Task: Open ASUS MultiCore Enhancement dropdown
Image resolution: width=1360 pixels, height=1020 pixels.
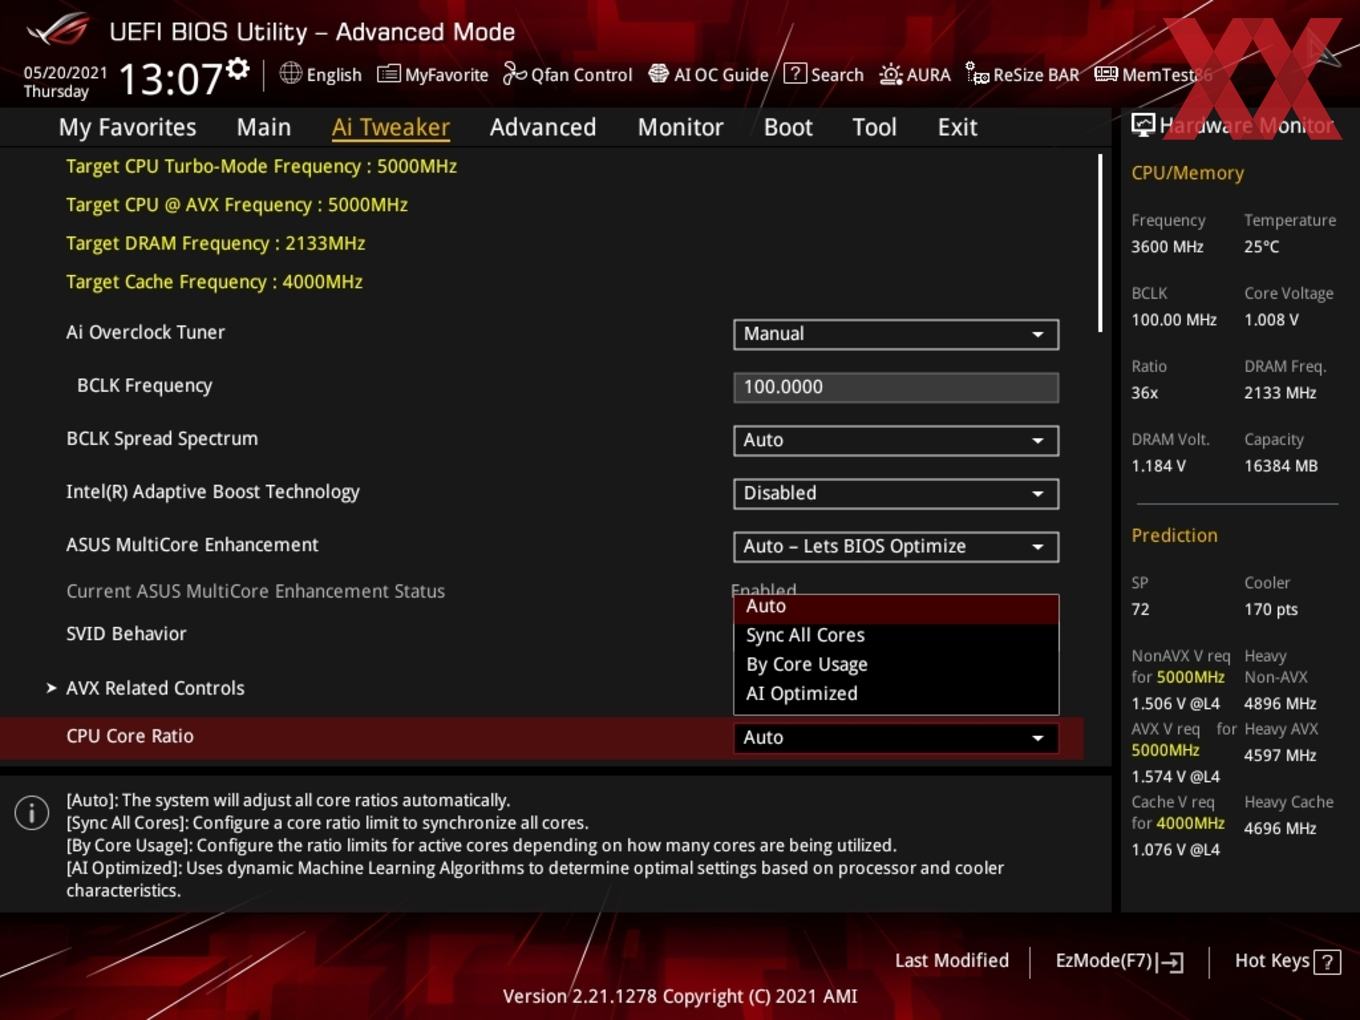Action: (x=896, y=546)
